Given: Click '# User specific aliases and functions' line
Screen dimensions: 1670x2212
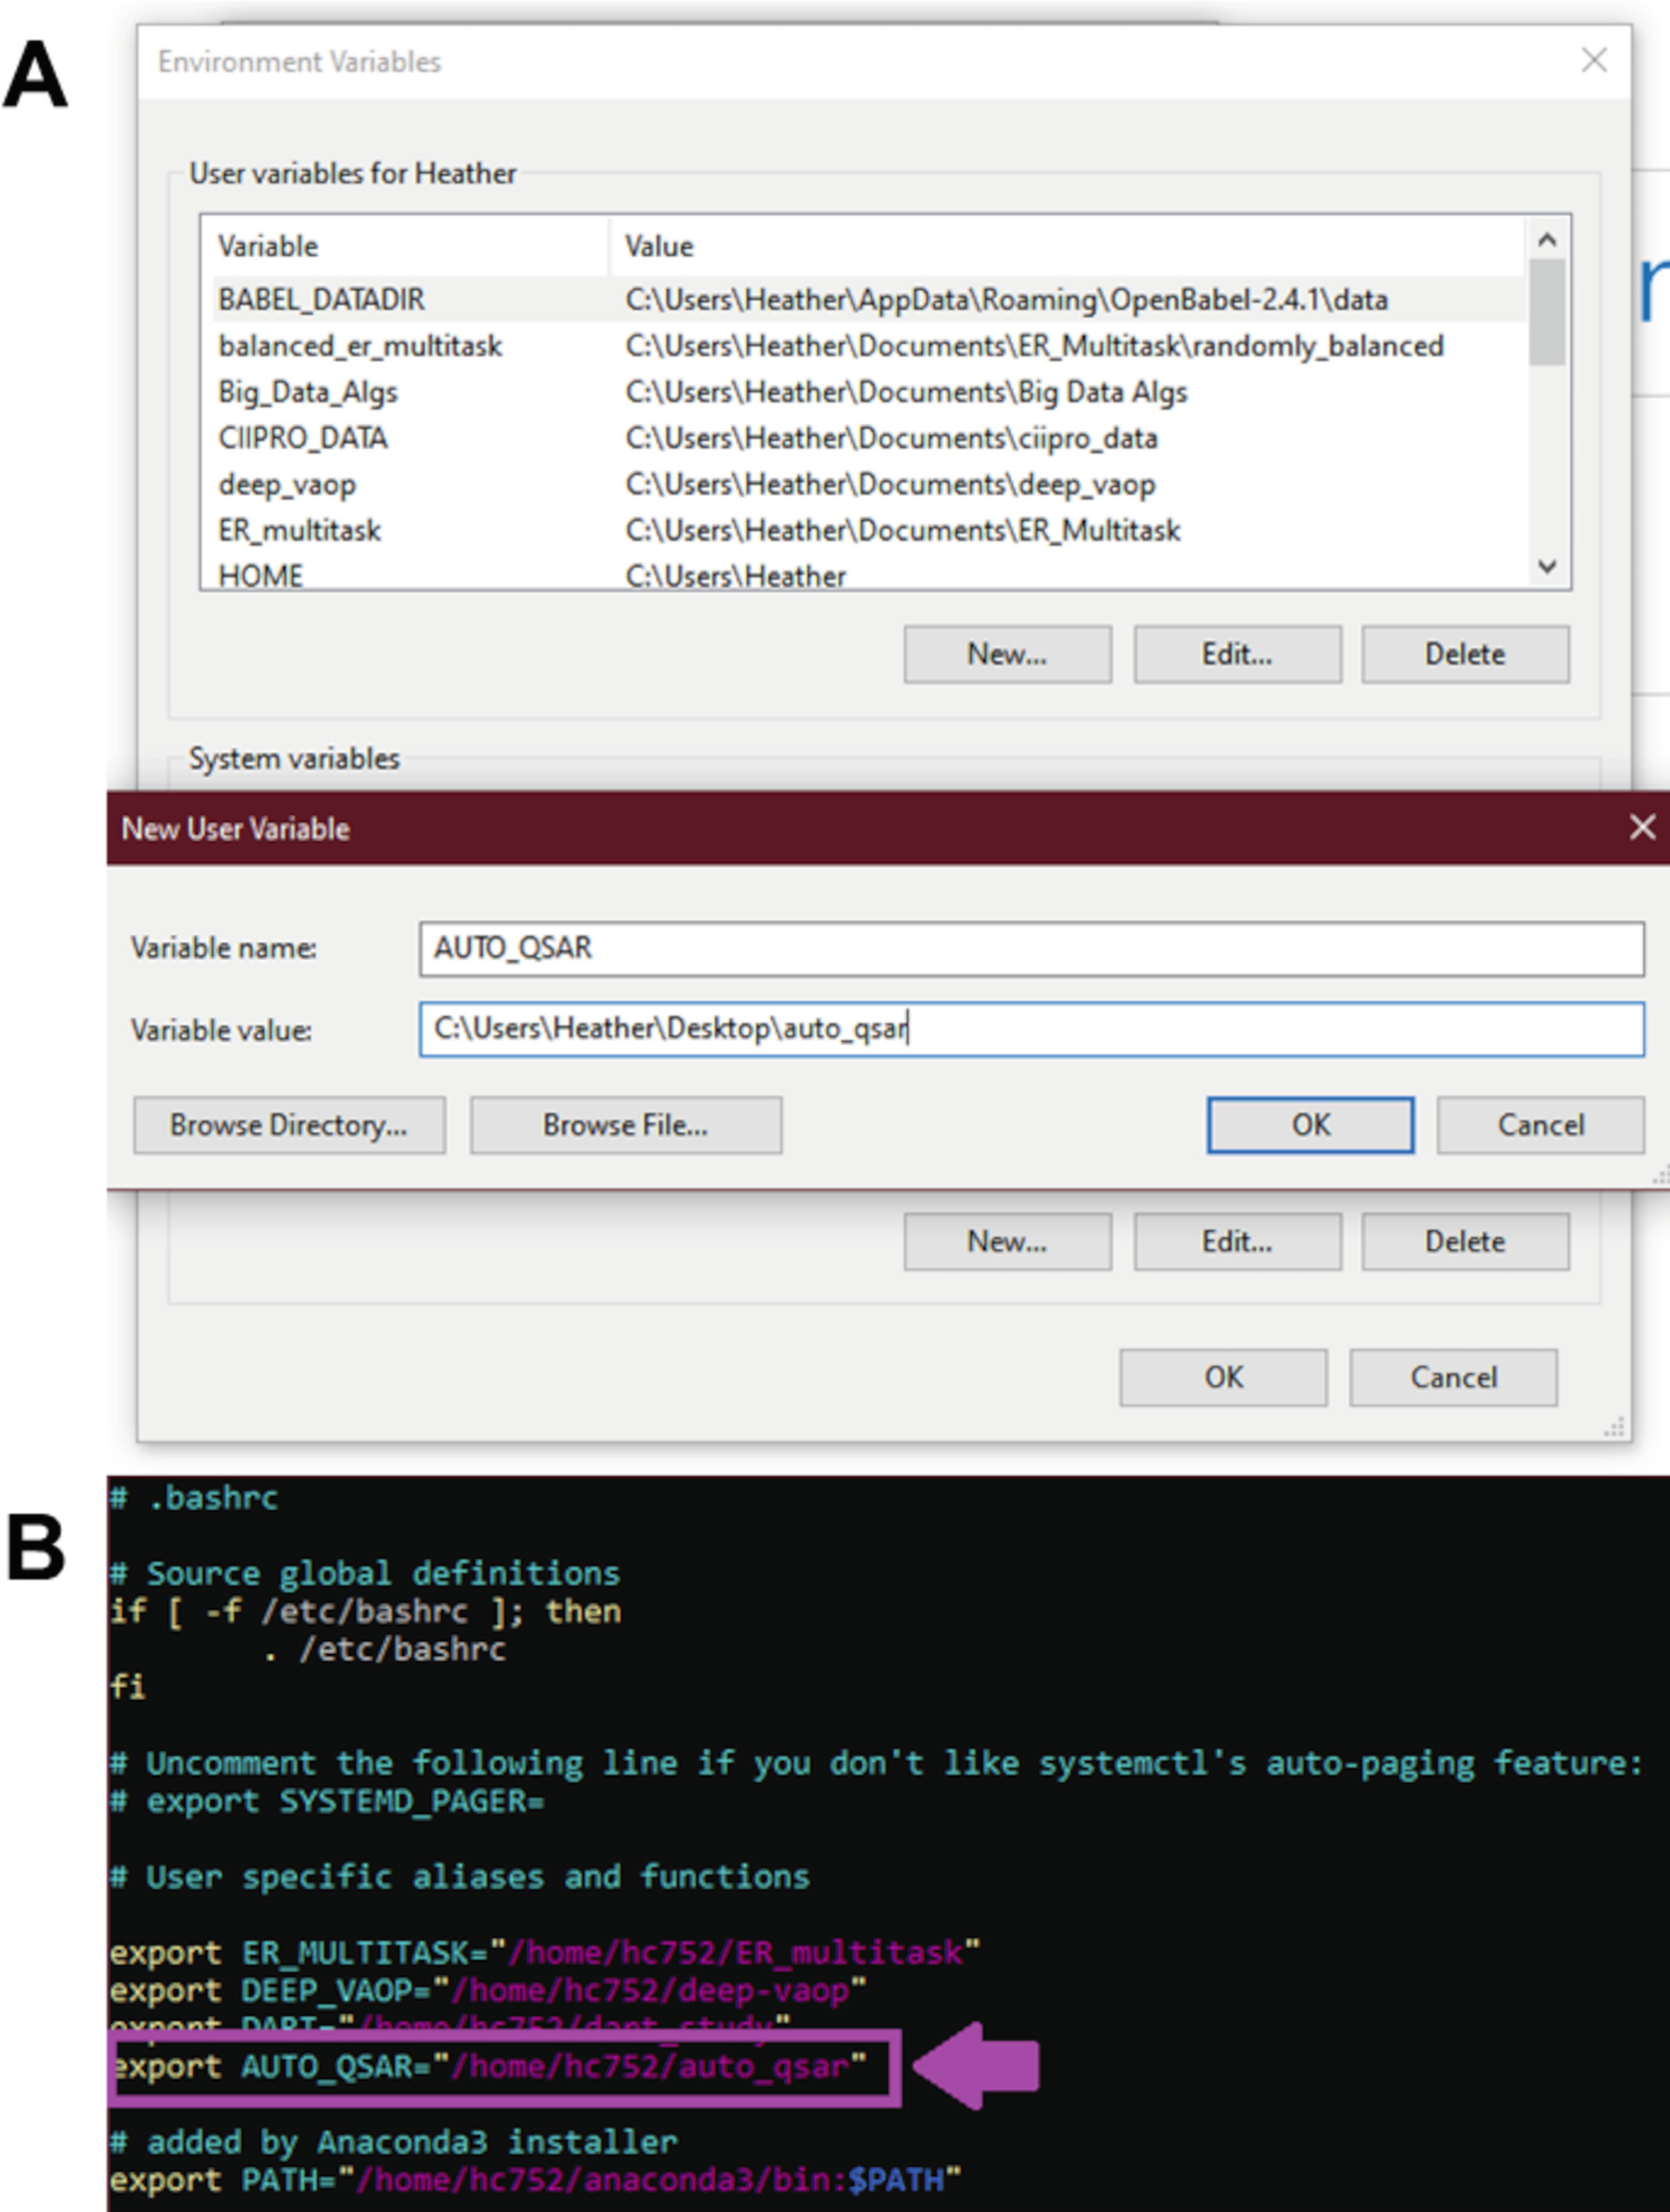Looking at the screenshot, I should click(459, 1877).
